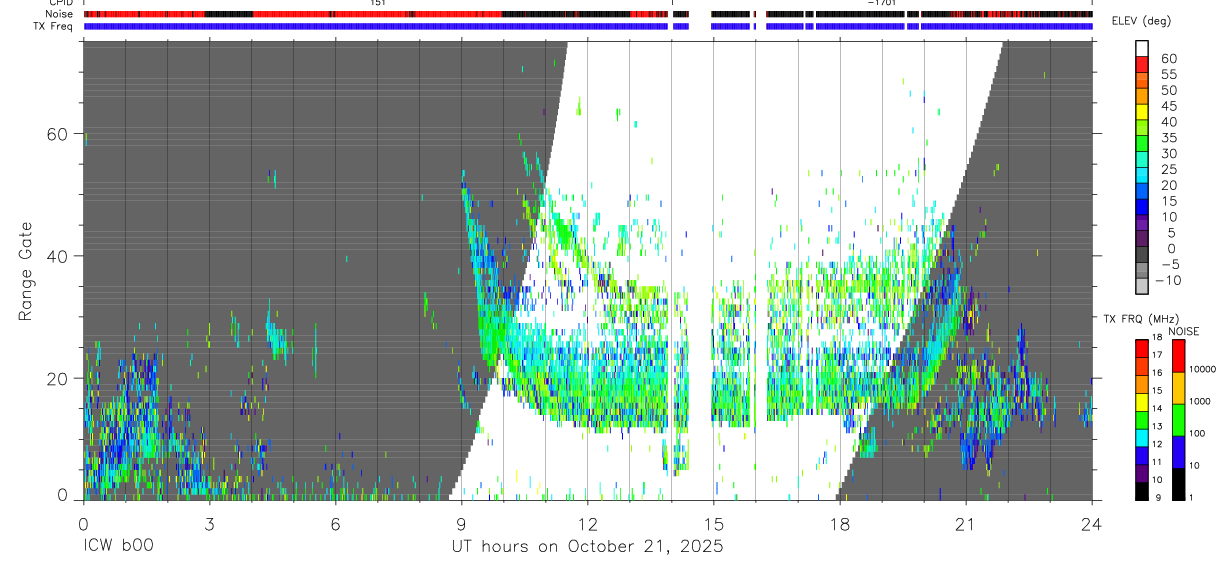Click "UT hours on October 21, 2025" axis title
The height and width of the screenshot is (567, 1228).
pyautogui.click(x=587, y=547)
